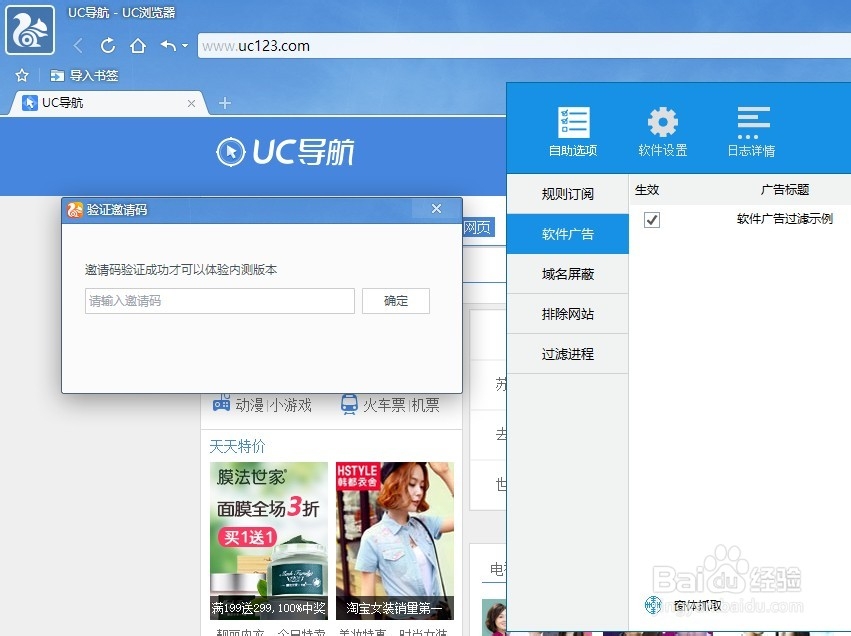851x636 pixels.
Task: Select the 排除网站 sidebar item
Action: pyautogui.click(x=568, y=314)
